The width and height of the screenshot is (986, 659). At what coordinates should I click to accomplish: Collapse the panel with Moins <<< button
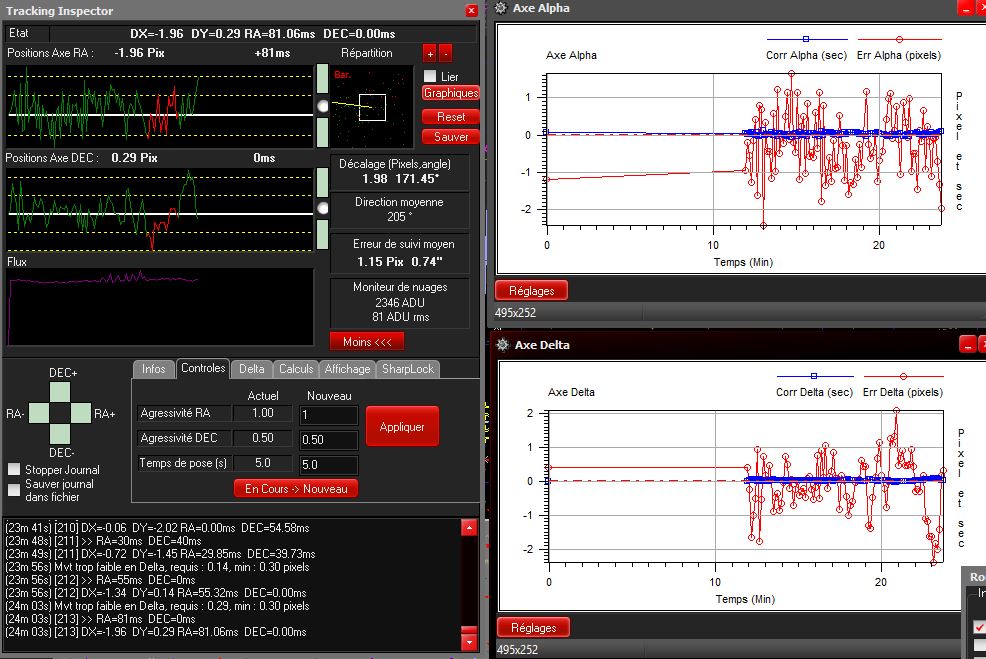(x=366, y=341)
